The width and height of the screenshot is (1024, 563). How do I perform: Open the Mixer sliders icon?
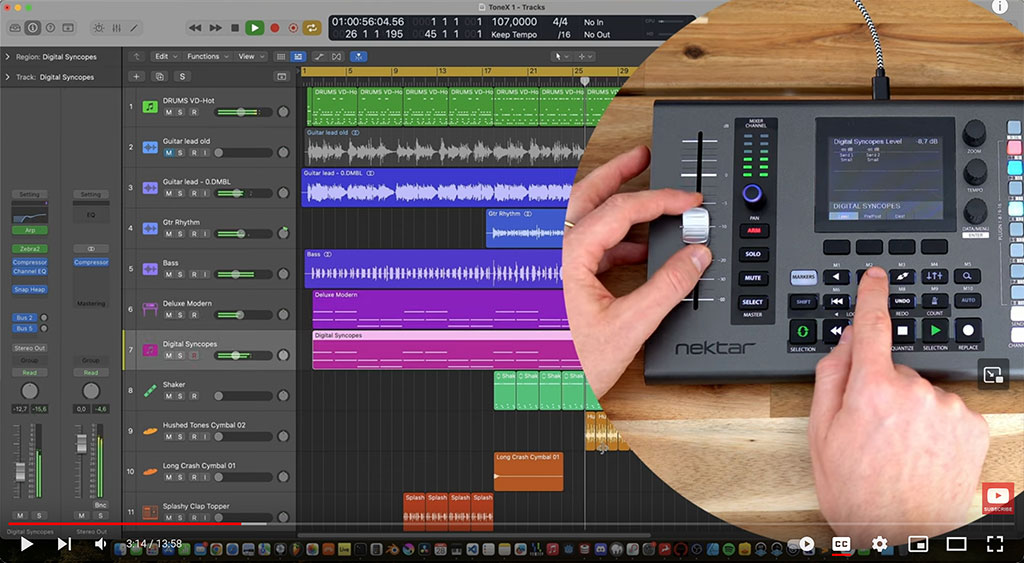116,28
